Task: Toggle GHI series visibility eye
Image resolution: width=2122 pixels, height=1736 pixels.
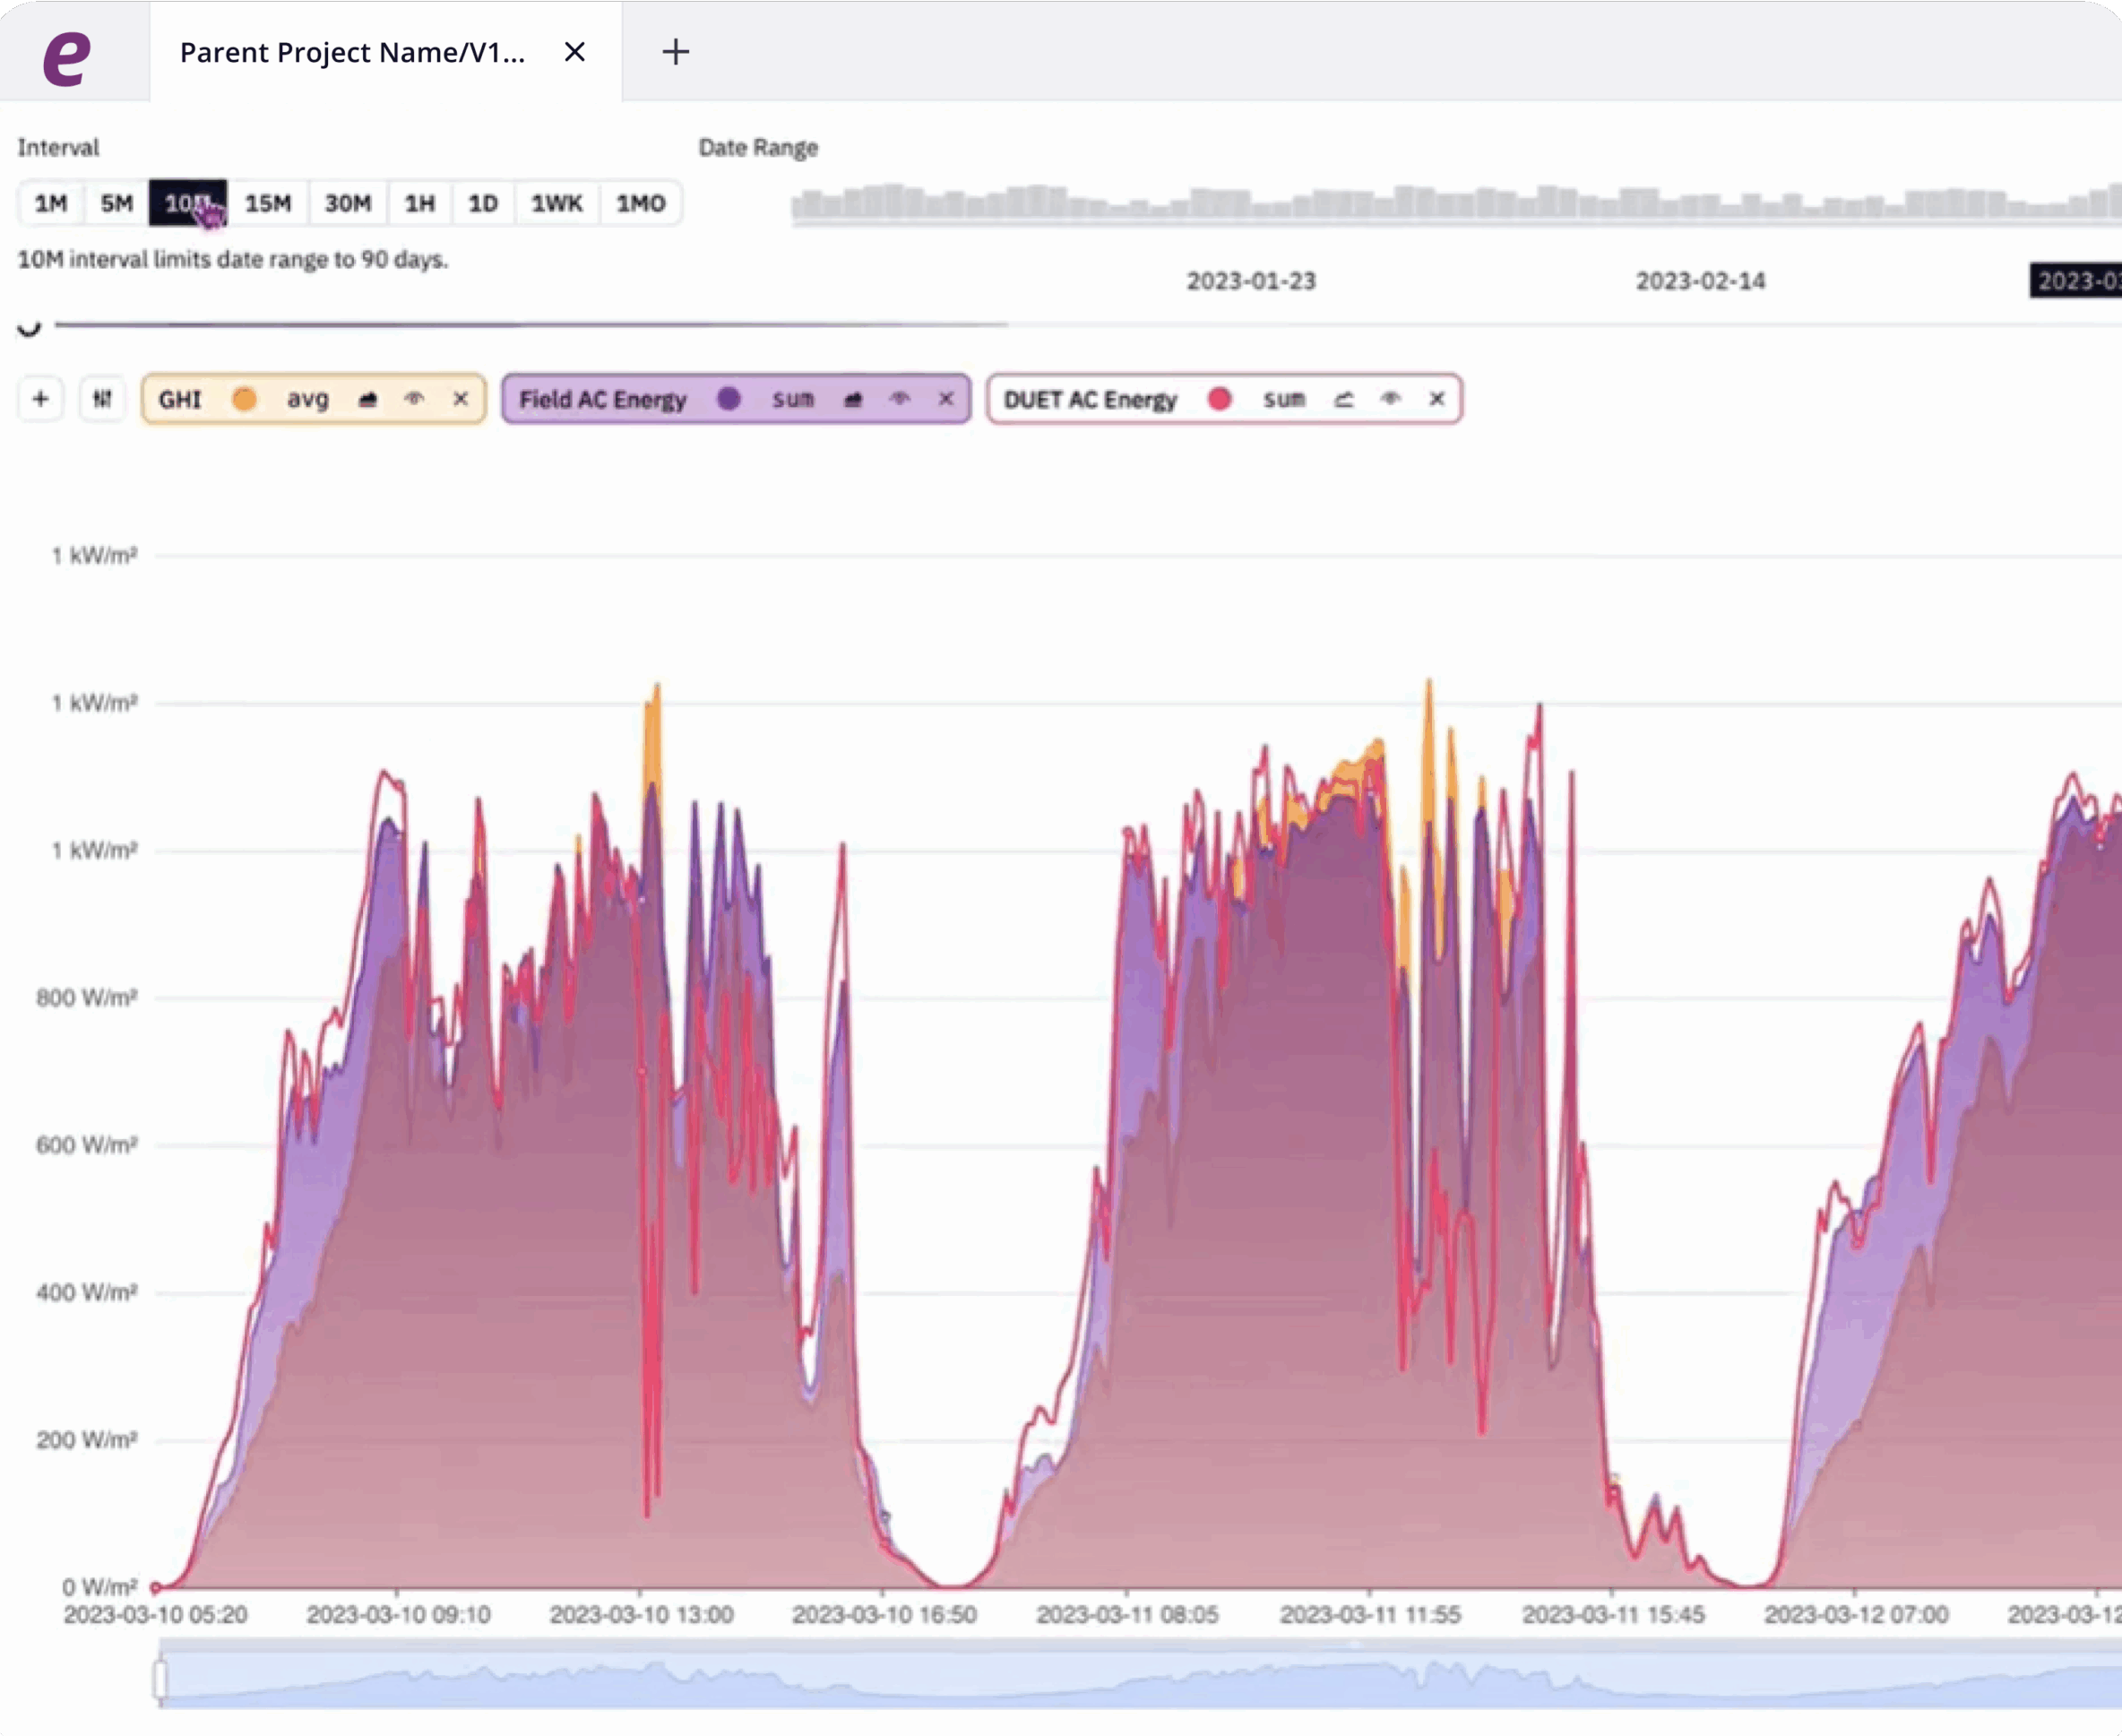Action: (x=414, y=399)
